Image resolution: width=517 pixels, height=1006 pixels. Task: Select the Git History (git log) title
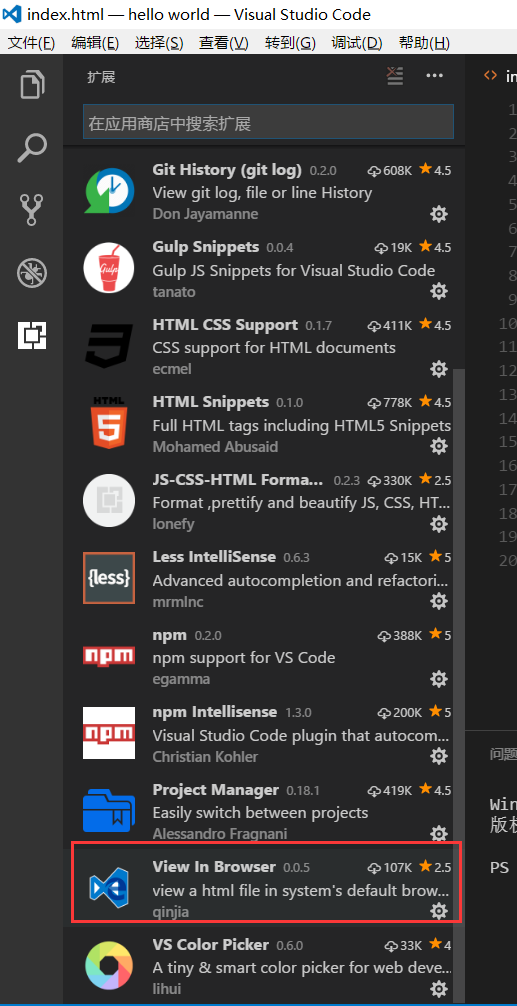click(x=227, y=170)
